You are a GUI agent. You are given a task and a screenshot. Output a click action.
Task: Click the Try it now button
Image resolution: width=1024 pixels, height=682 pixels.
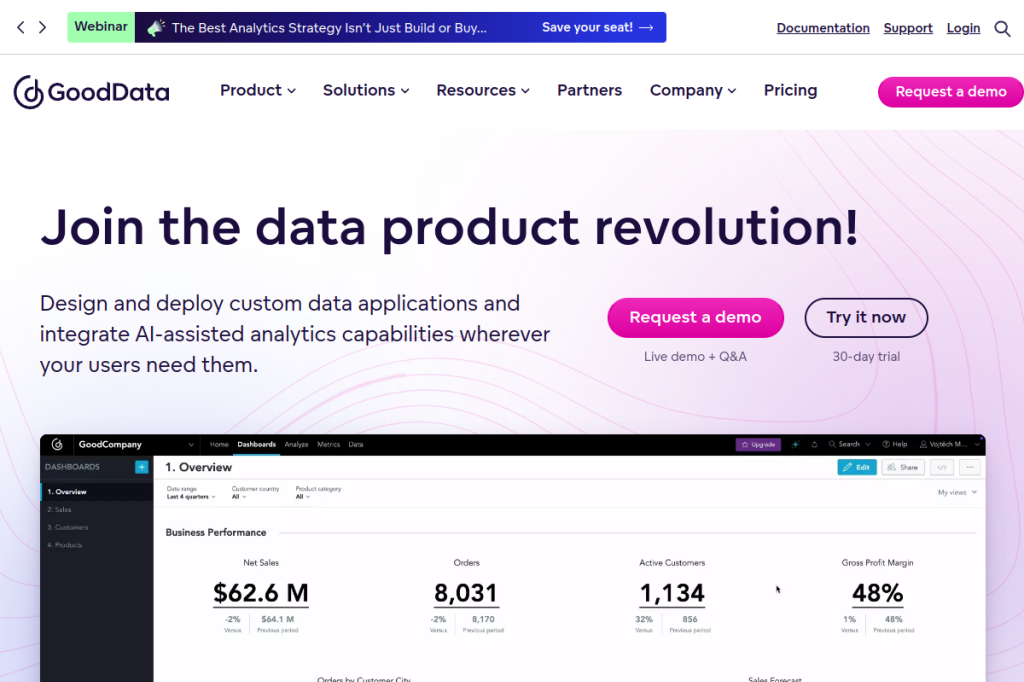point(866,317)
